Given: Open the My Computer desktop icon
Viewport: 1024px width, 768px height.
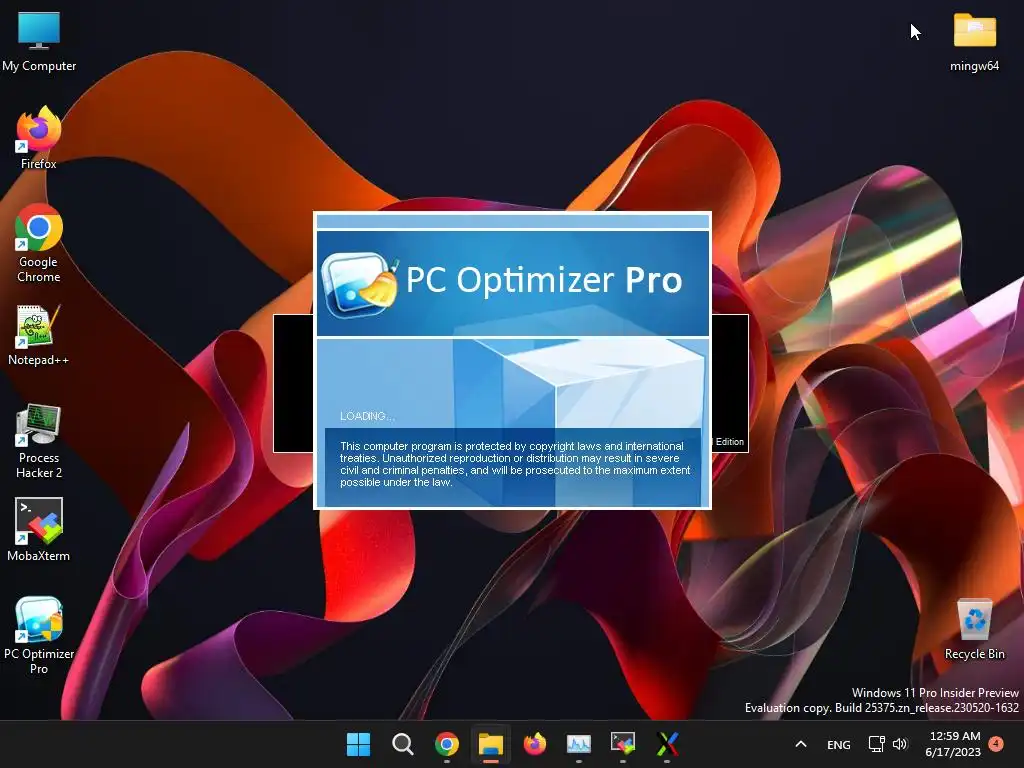Looking at the screenshot, I should [x=39, y=42].
